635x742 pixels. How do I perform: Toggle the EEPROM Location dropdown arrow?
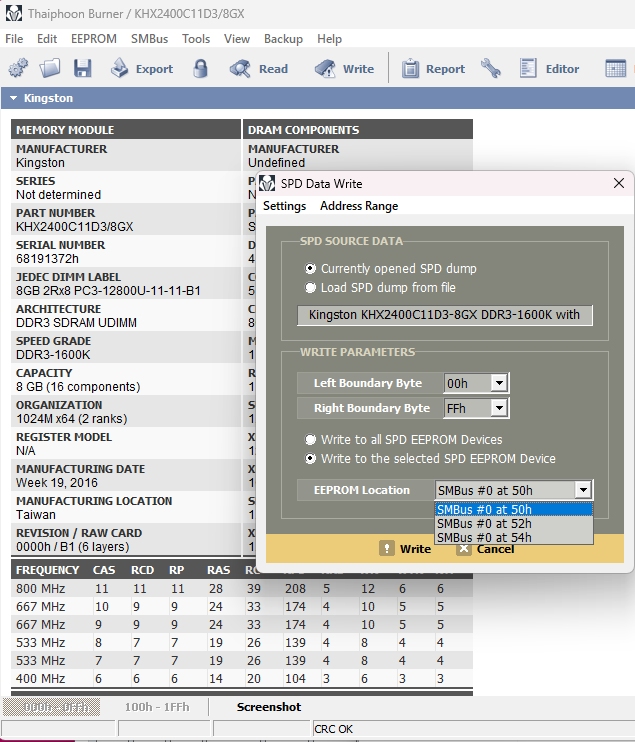click(x=583, y=490)
